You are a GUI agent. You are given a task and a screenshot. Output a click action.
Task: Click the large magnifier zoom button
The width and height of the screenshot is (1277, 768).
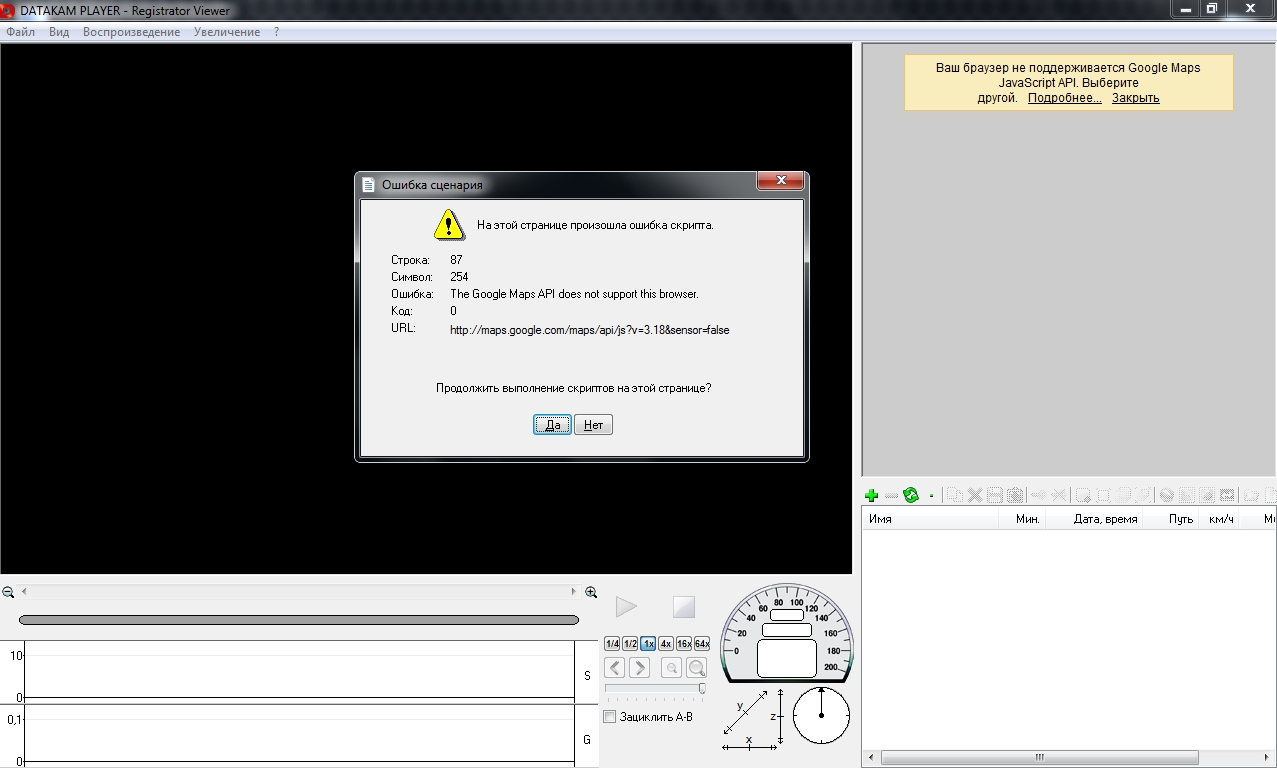pyautogui.click(x=696, y=668)
